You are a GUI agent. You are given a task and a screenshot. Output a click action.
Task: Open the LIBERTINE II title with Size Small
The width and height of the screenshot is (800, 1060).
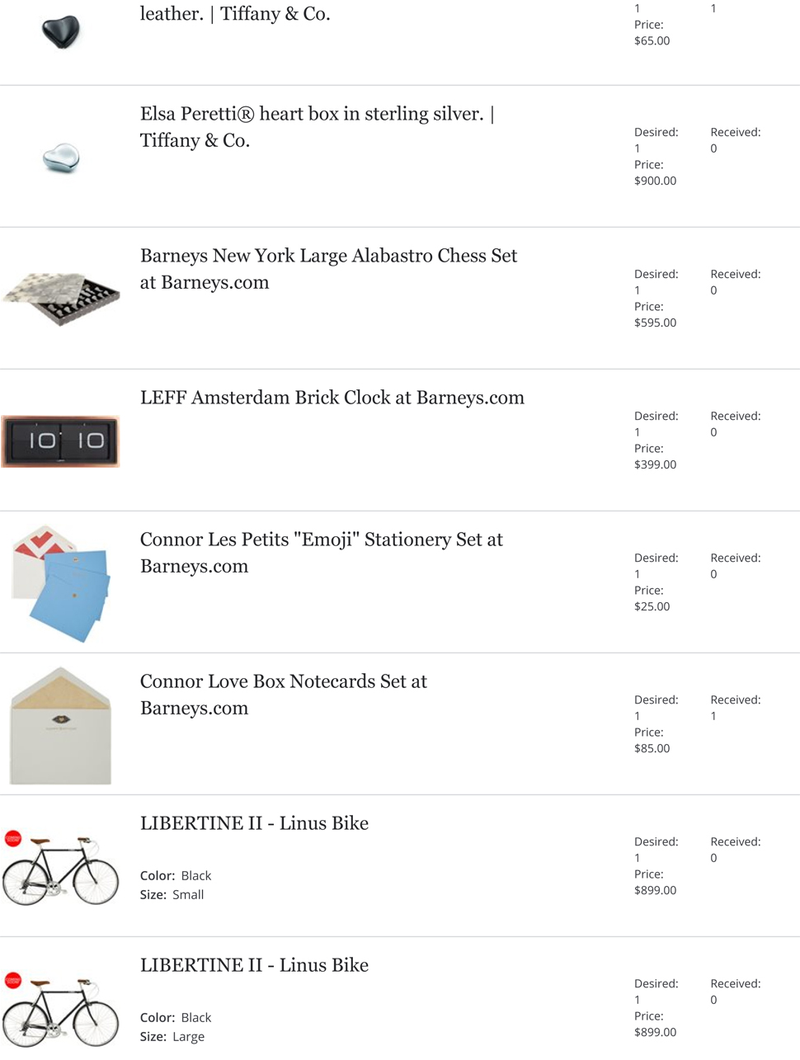pos(254,823)
